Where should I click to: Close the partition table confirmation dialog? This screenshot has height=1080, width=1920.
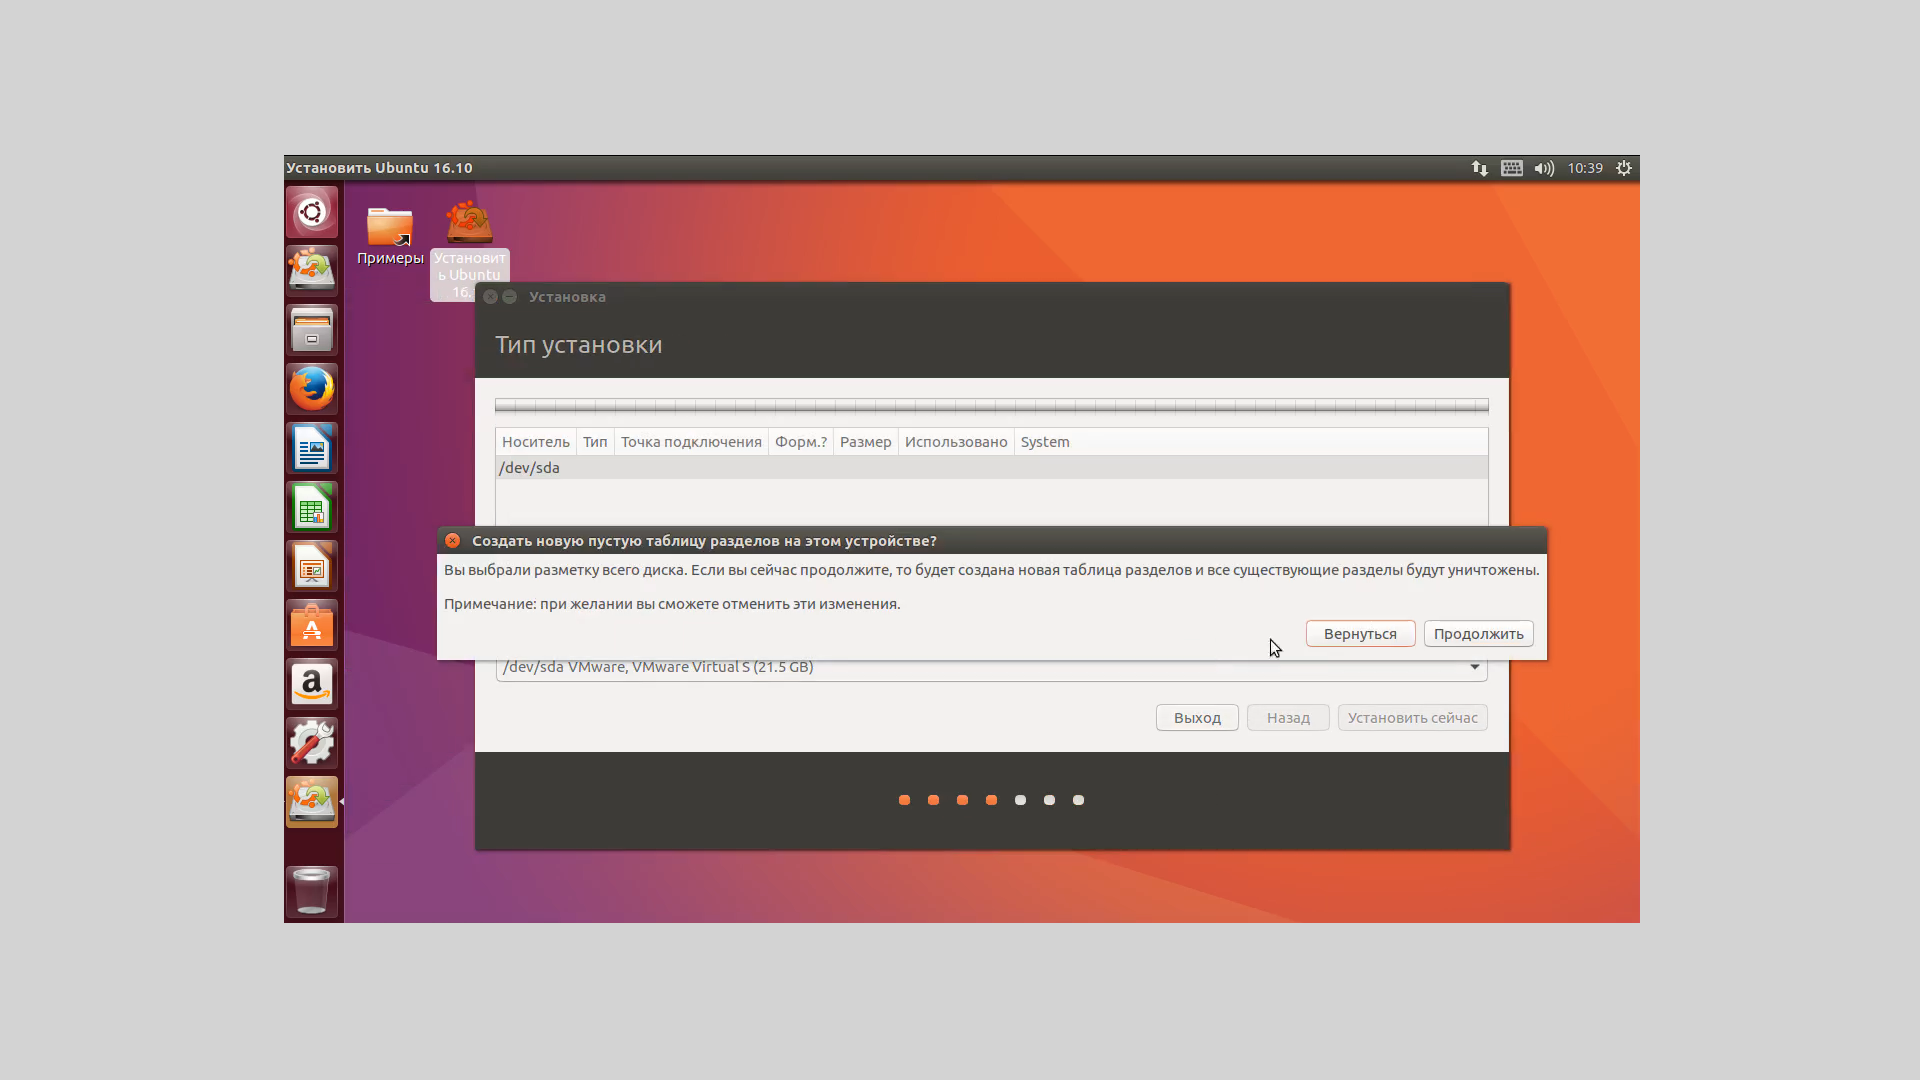coord(453,541)
